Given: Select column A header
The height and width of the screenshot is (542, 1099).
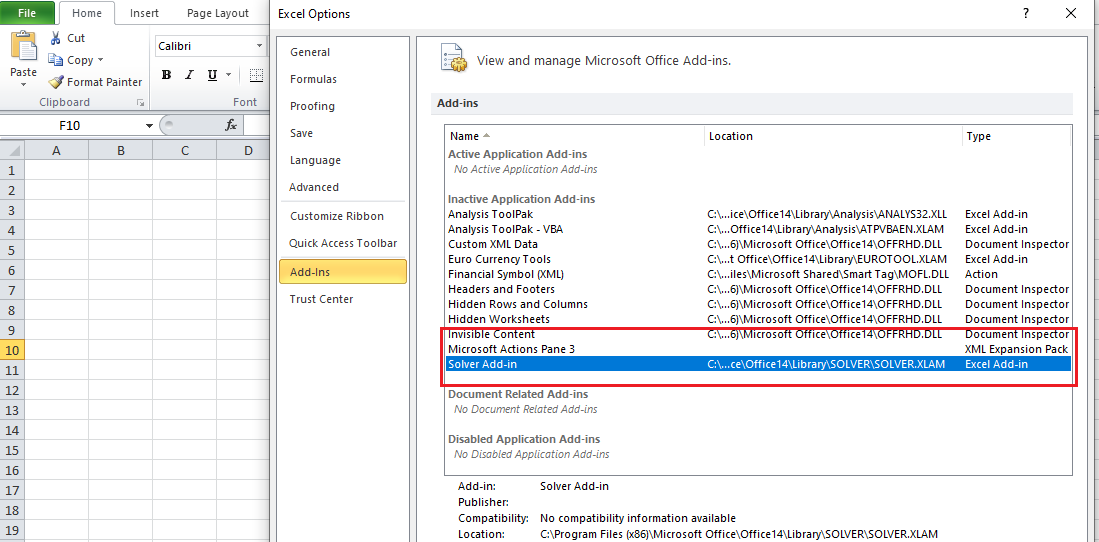Looking at the screenshot, I should (56, 150).
